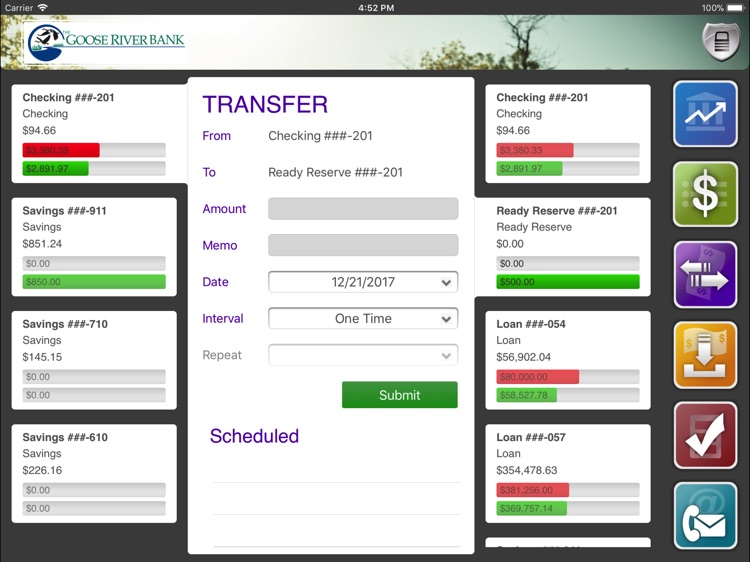Image resolution: width=750 pixels, height=562 pixels.
Task: Click the green $58,527.78 bar in Loan ###-054
Action: 527,395
